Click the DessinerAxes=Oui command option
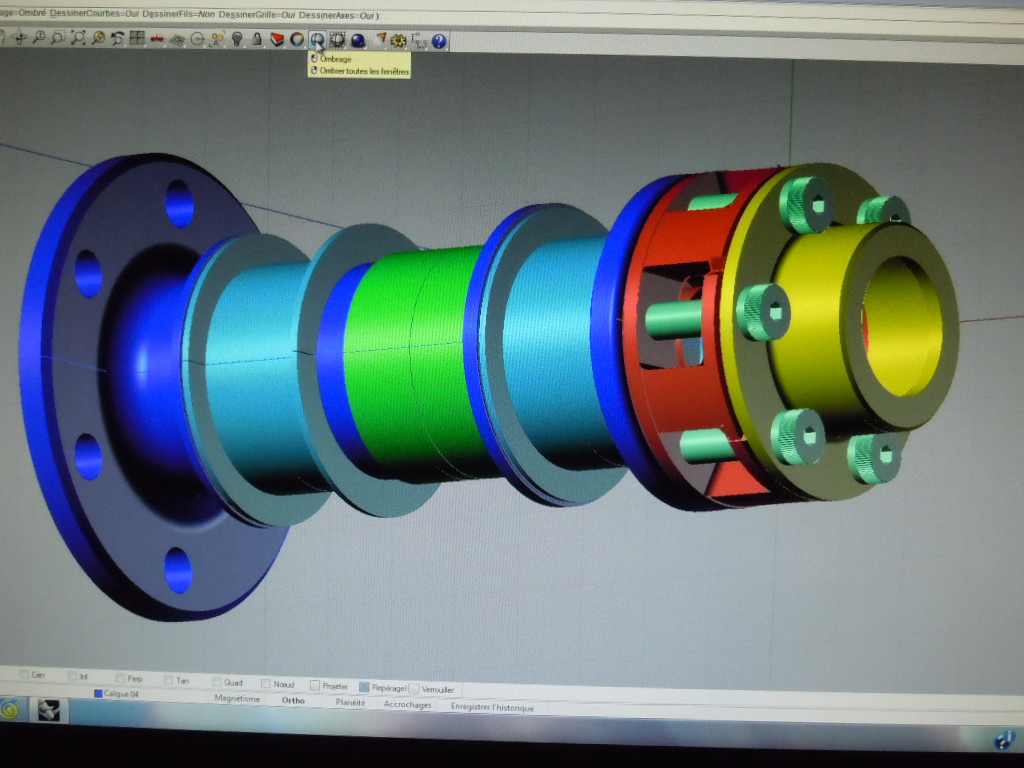 click(337, 15)
